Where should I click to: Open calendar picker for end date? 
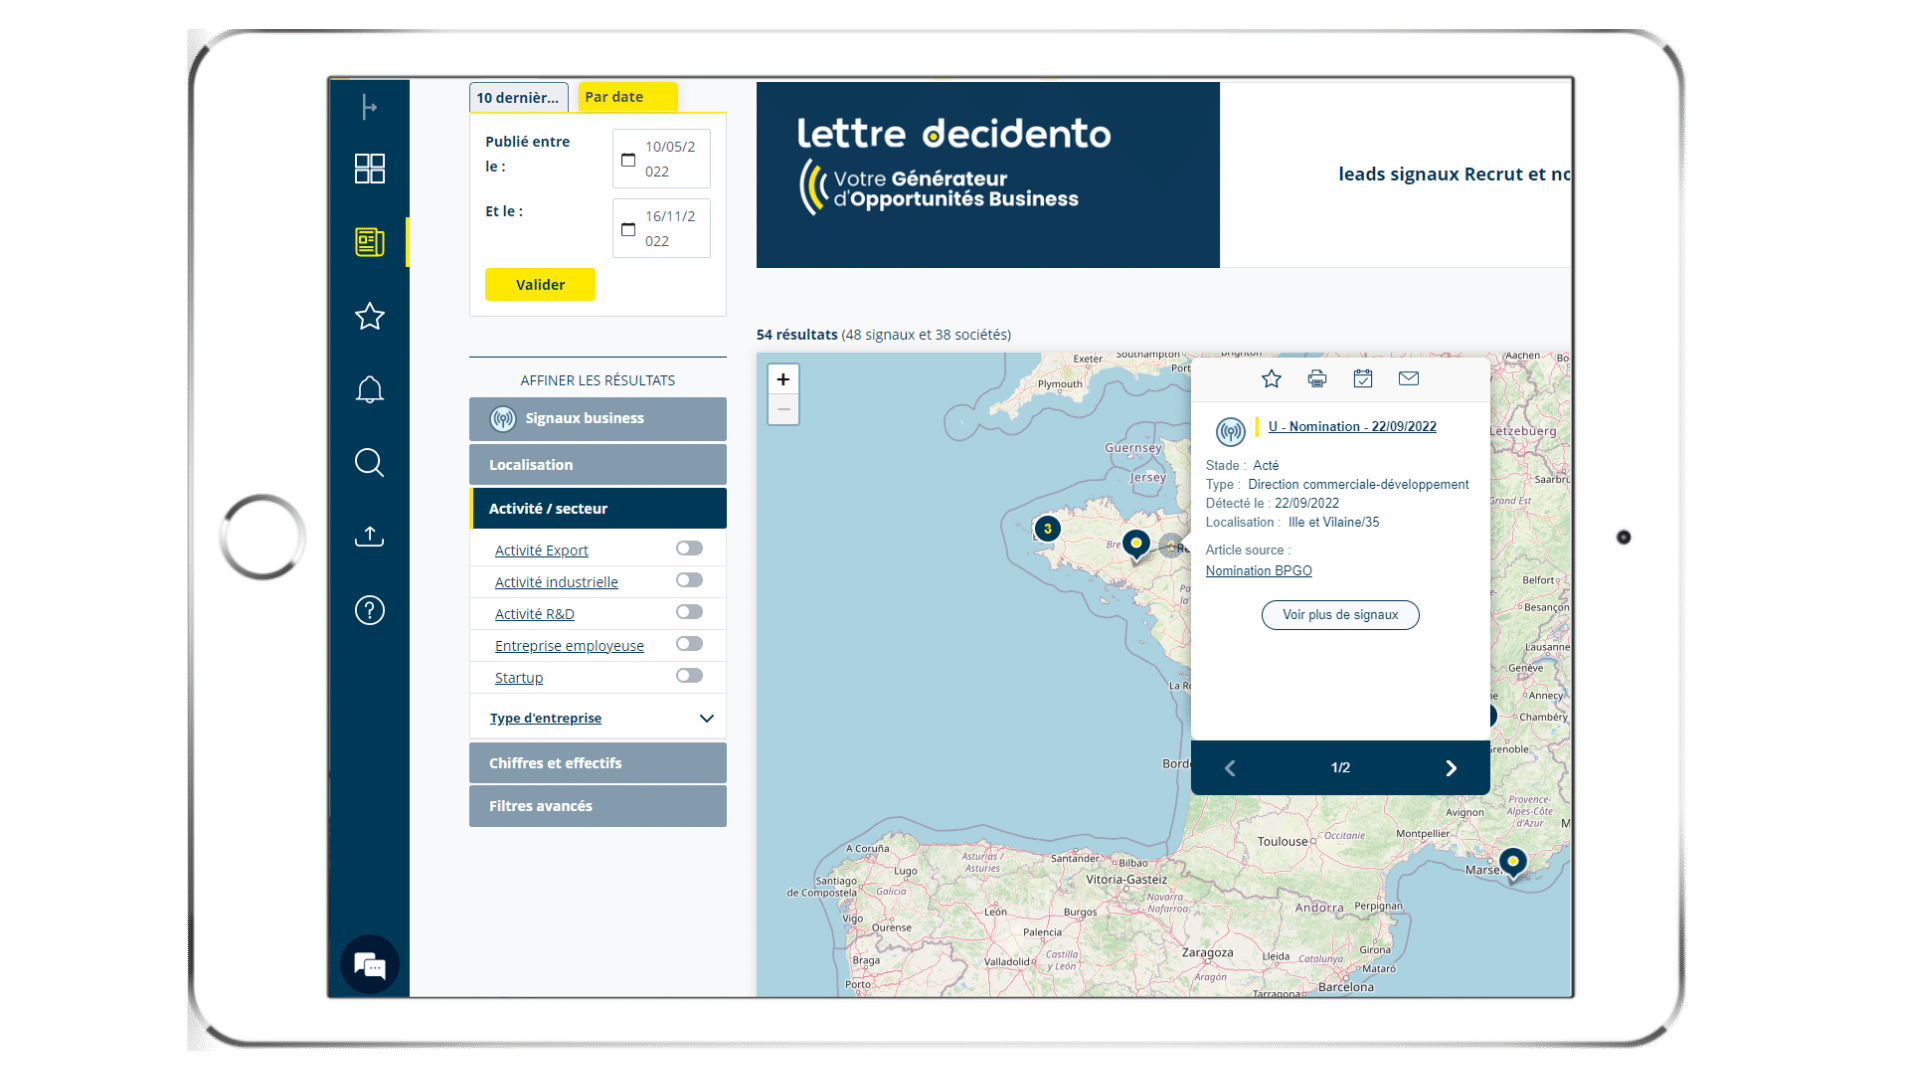click(628, 230)
